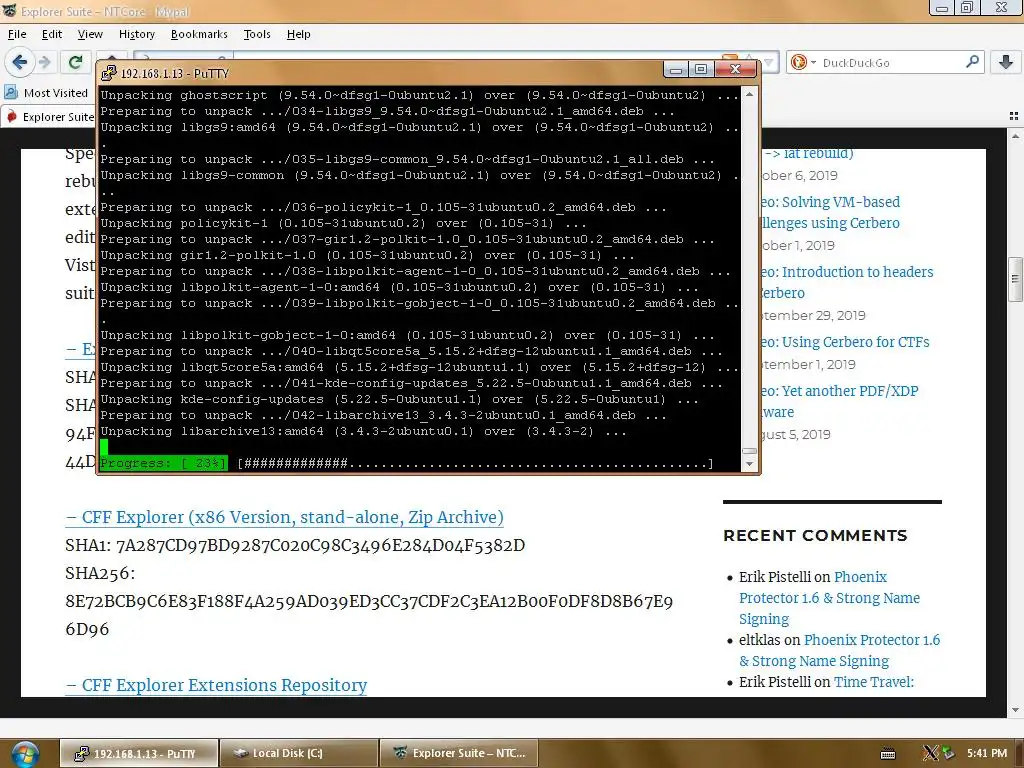Switch to the PuTTY taskbar button
Viewport: 1024px width, 768px height.
click(138, 753)
